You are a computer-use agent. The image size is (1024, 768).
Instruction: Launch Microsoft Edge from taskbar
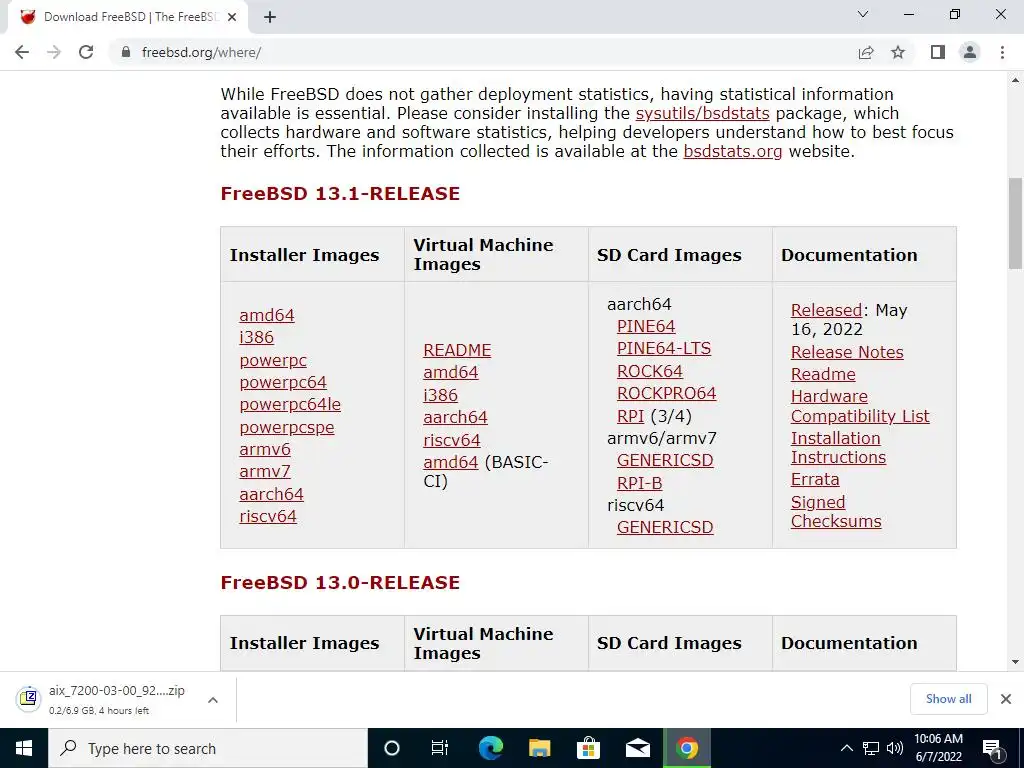click(x=490, y=748)
